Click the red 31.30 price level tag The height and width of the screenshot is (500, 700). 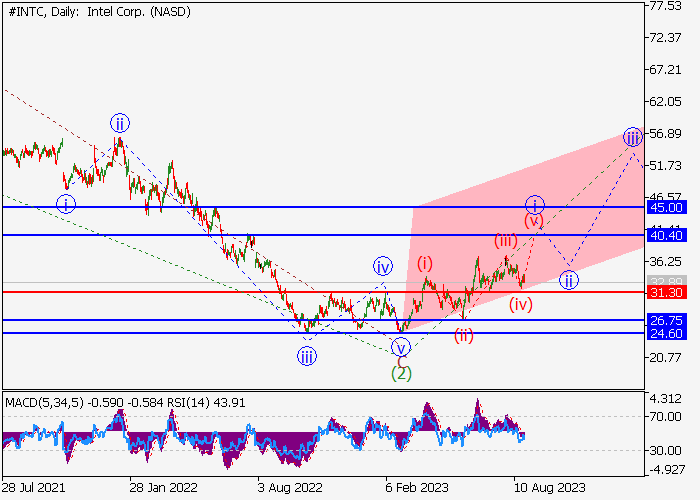point(667,293)
